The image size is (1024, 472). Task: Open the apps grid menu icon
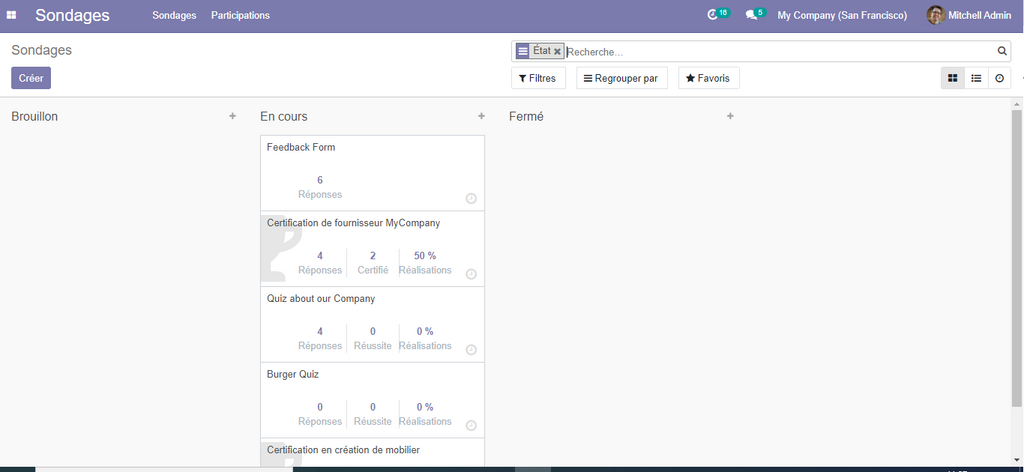12,15
